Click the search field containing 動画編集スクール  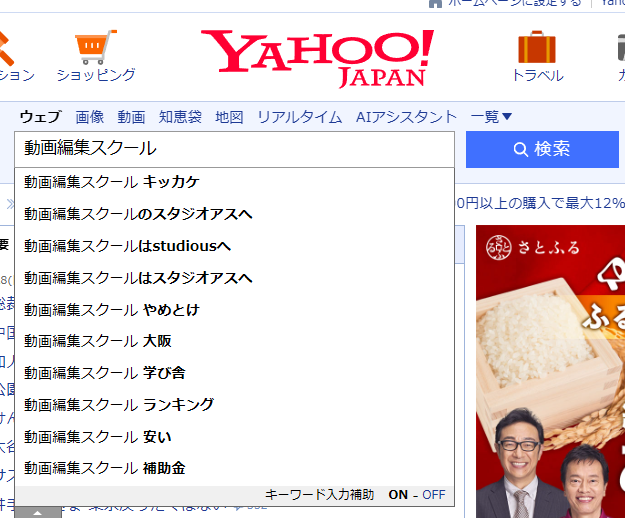coord(234,149)
